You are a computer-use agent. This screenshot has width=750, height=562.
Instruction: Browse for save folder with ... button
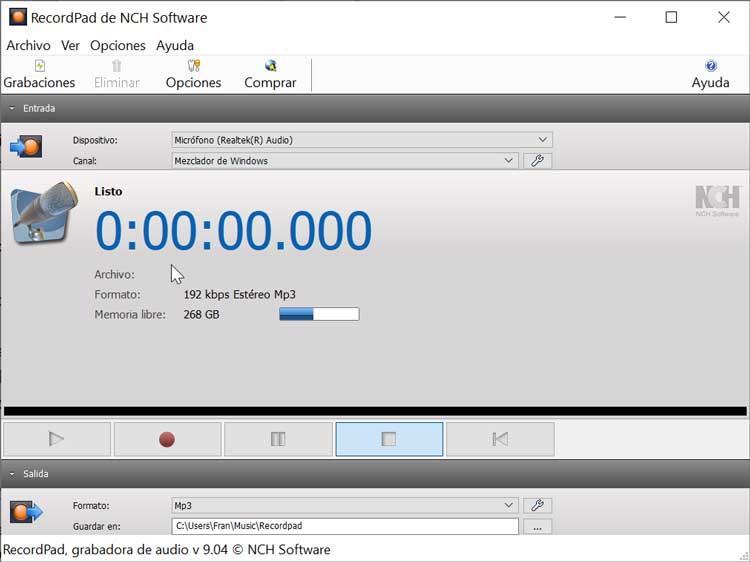coord(537,527)
